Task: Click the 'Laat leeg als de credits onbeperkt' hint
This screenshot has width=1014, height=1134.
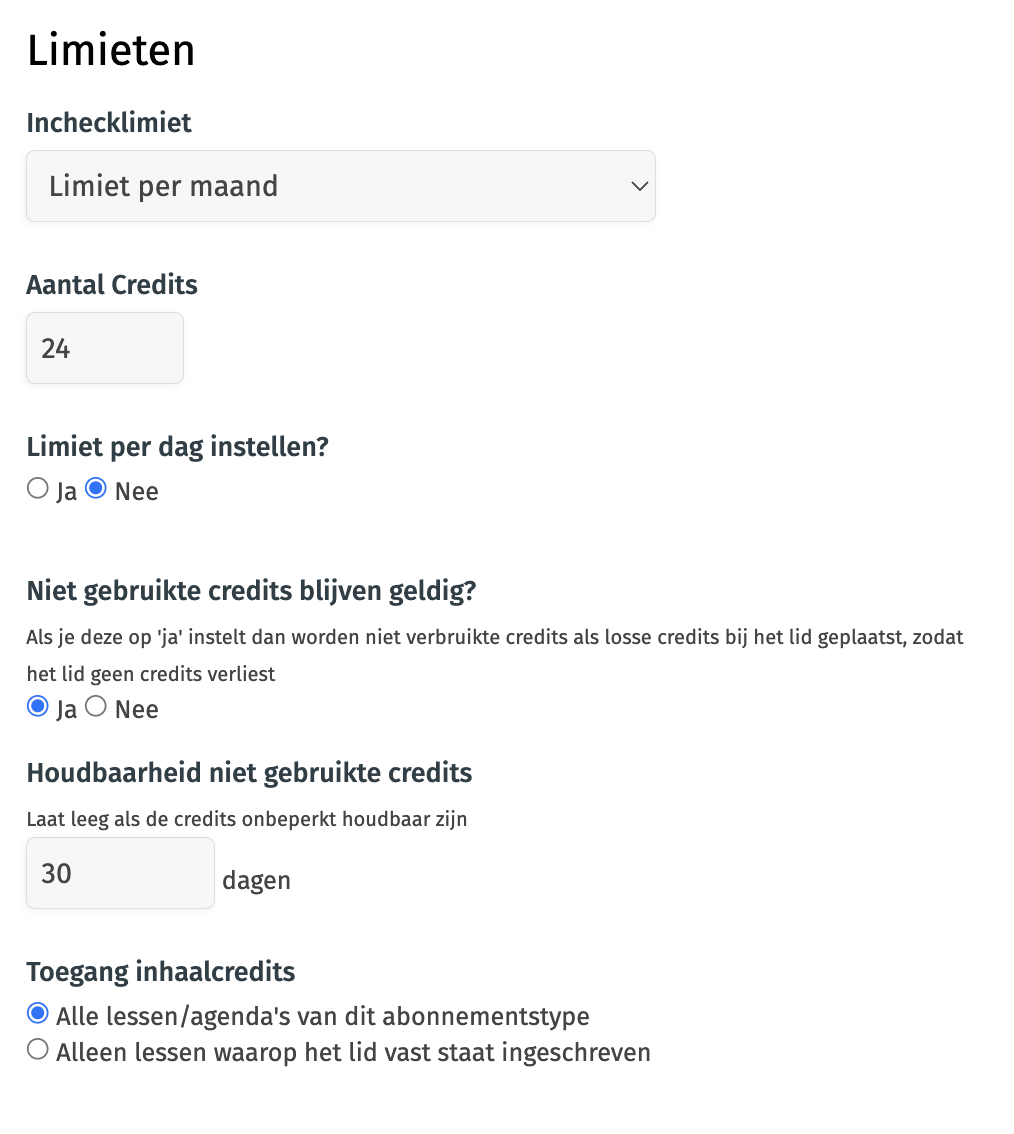Action: coord(247,819)
